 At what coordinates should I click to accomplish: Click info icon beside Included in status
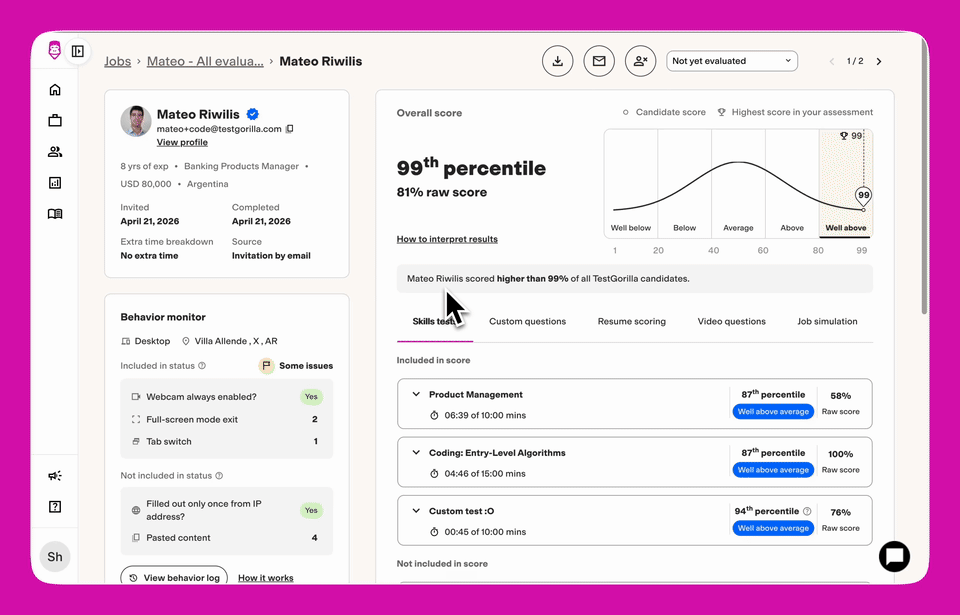(x=202, y=366)
